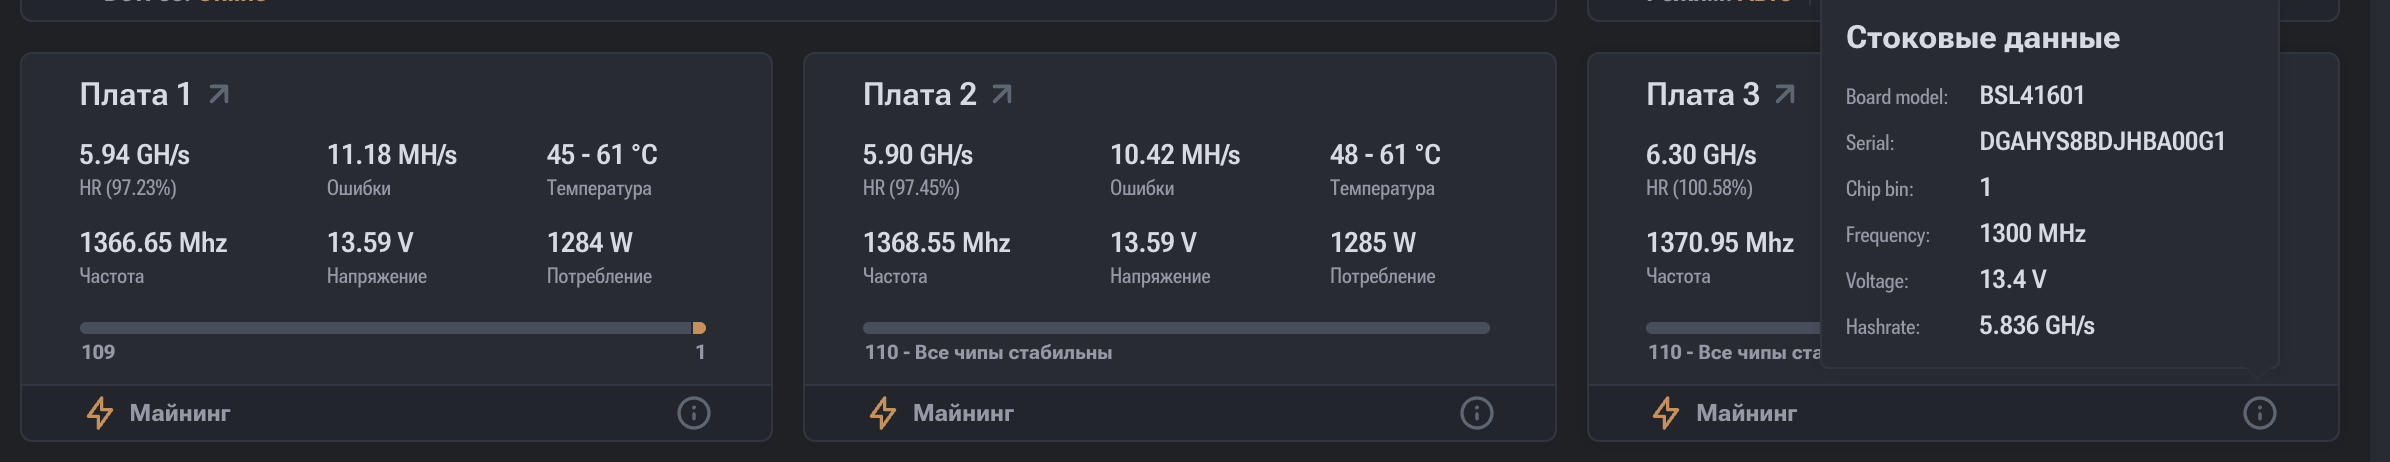Click Майнинг status label on Плата 2
The image size is (2390, 462).
point(963,413)
